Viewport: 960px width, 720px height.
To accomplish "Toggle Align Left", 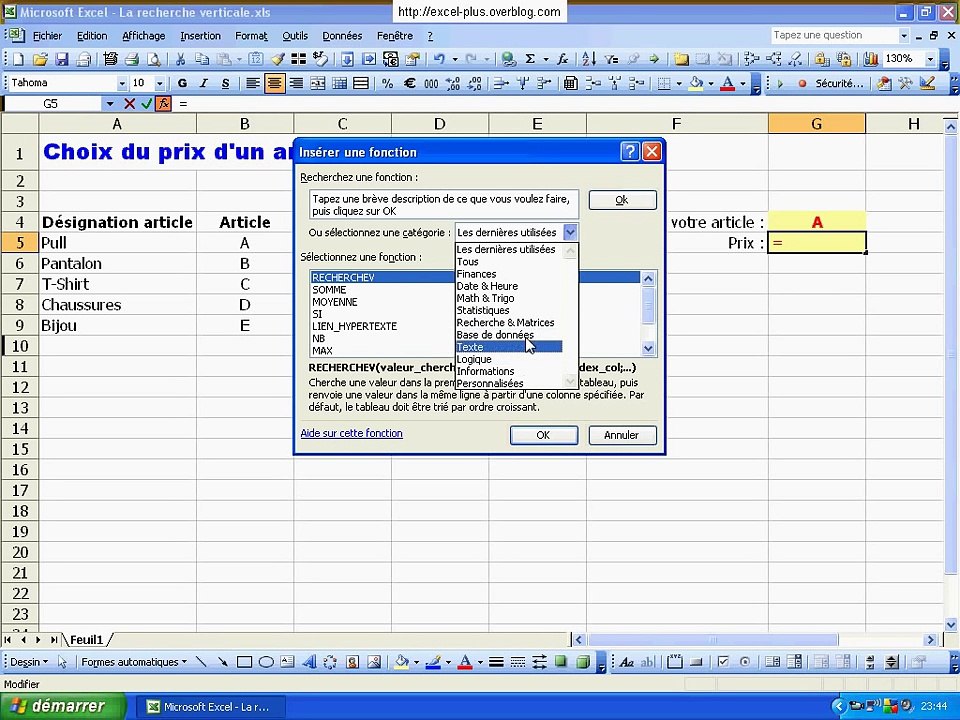I will point(252,83).
